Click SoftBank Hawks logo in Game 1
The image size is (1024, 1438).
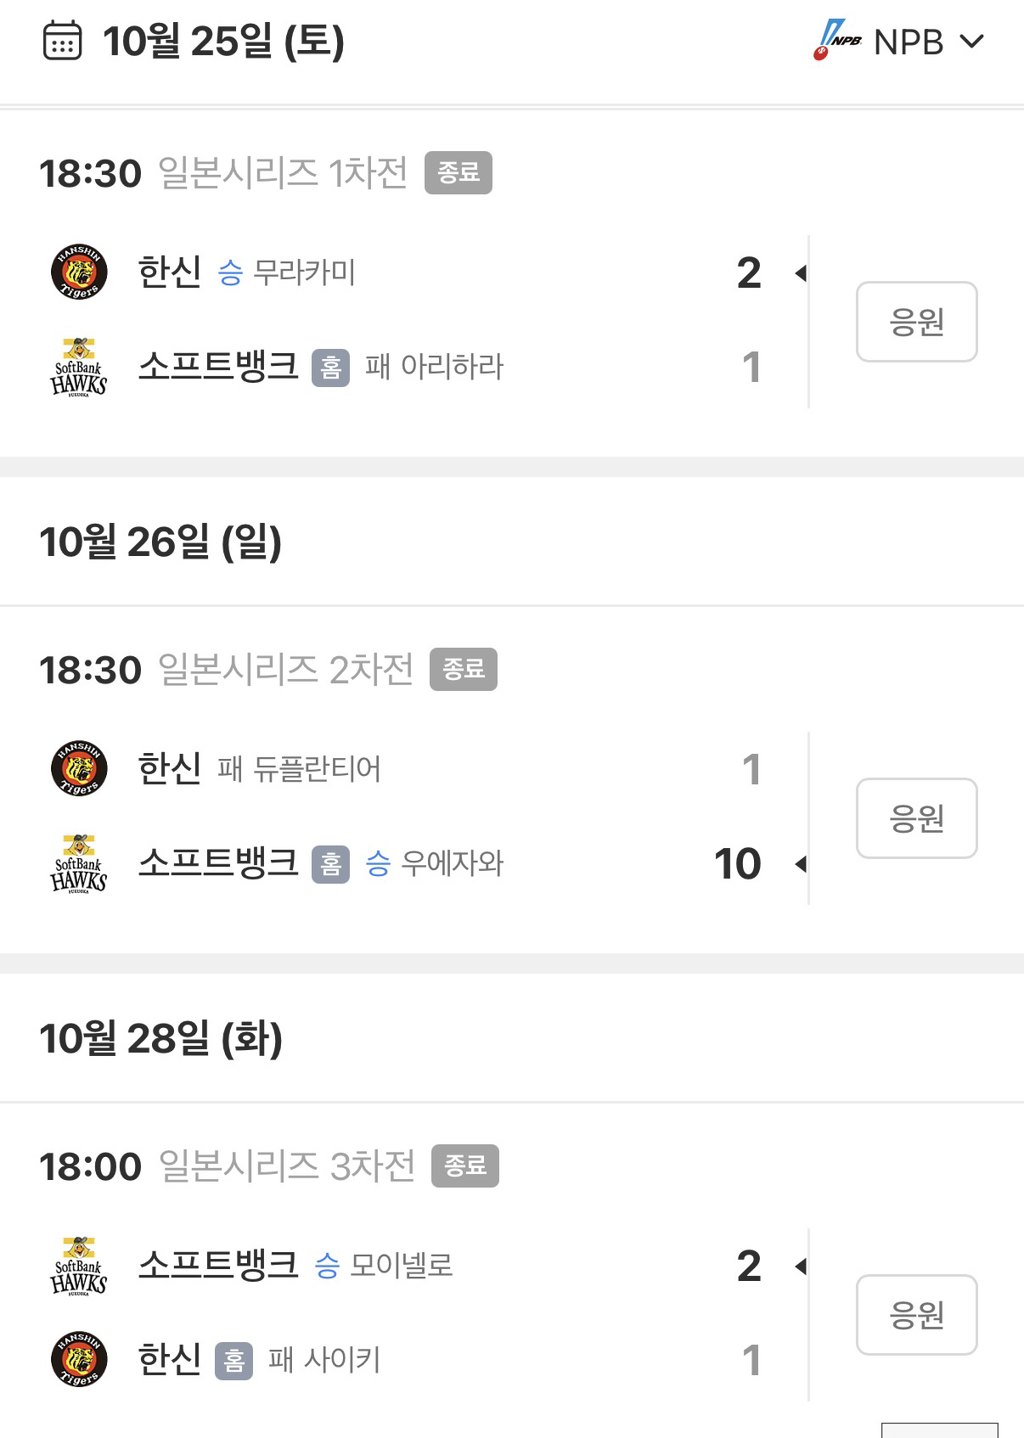79,367
